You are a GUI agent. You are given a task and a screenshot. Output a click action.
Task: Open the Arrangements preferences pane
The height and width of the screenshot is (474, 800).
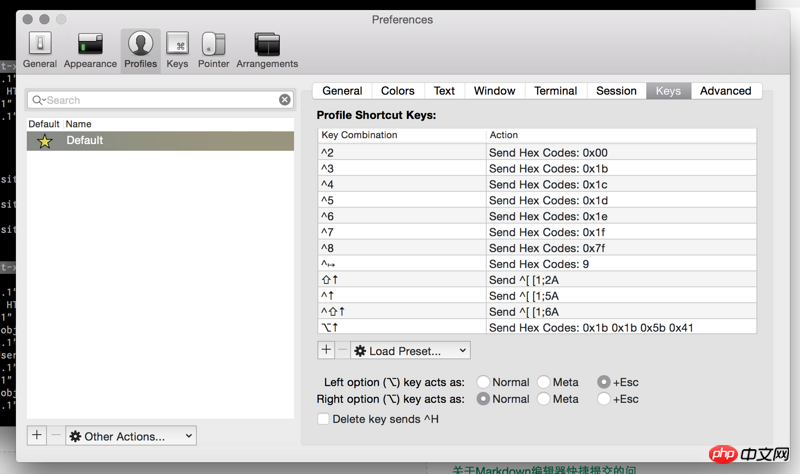click(267, 49)
